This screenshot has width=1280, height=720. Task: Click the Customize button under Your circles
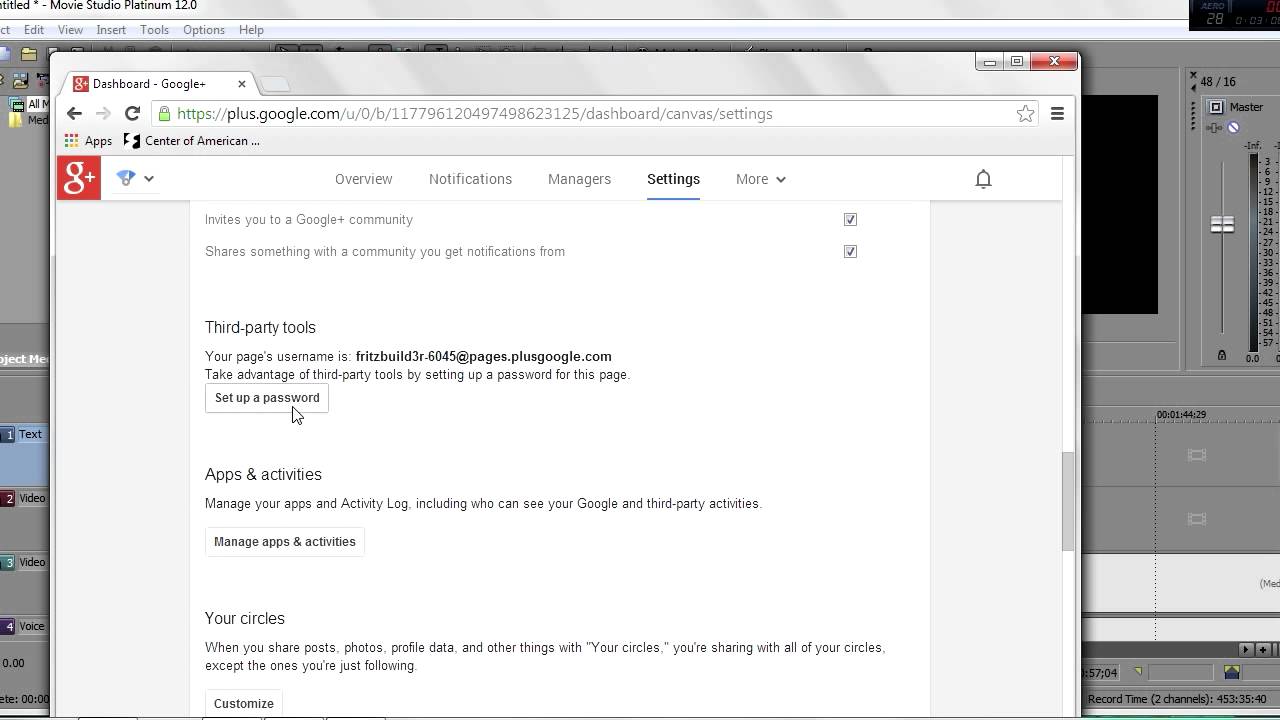click(244, 704)
